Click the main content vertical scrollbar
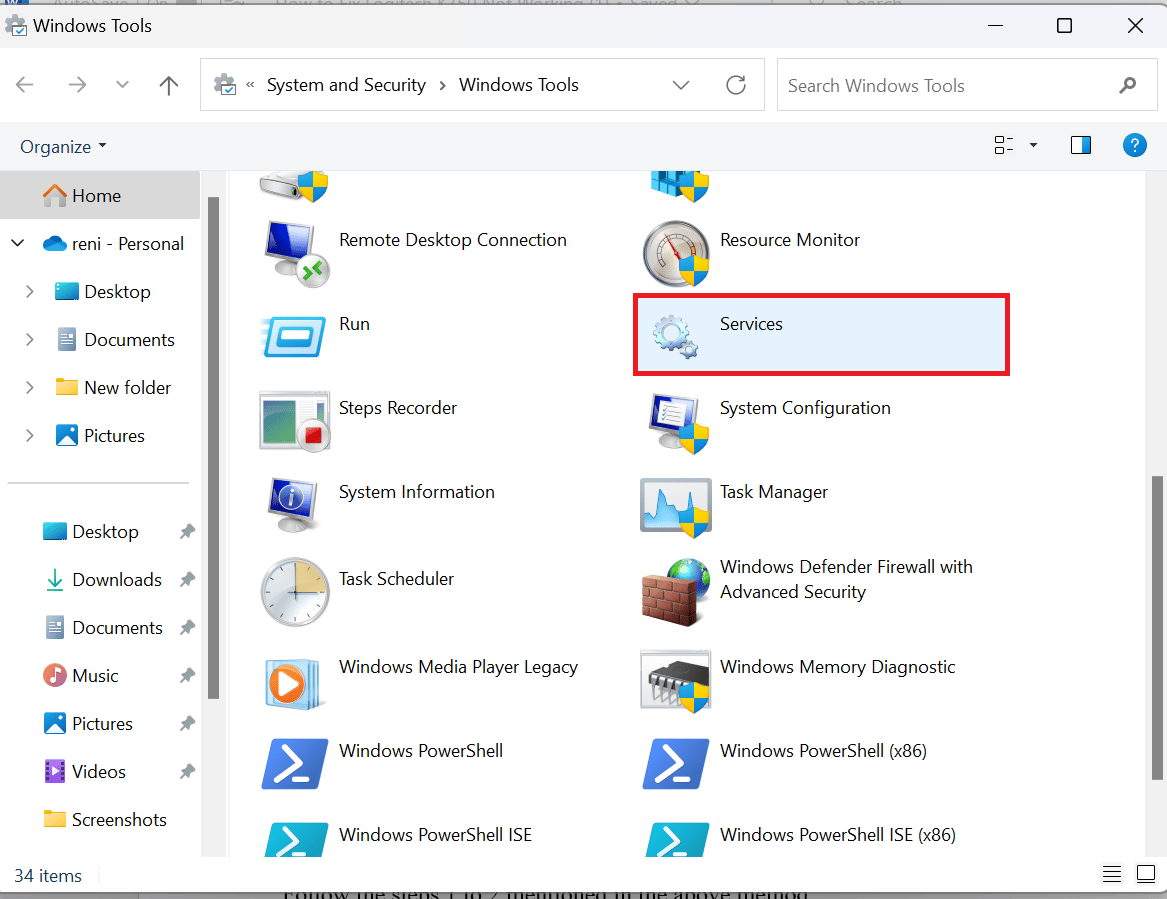Viewport: 1167px width, 899px height. pyautogui.click(x=1157, y=628)
